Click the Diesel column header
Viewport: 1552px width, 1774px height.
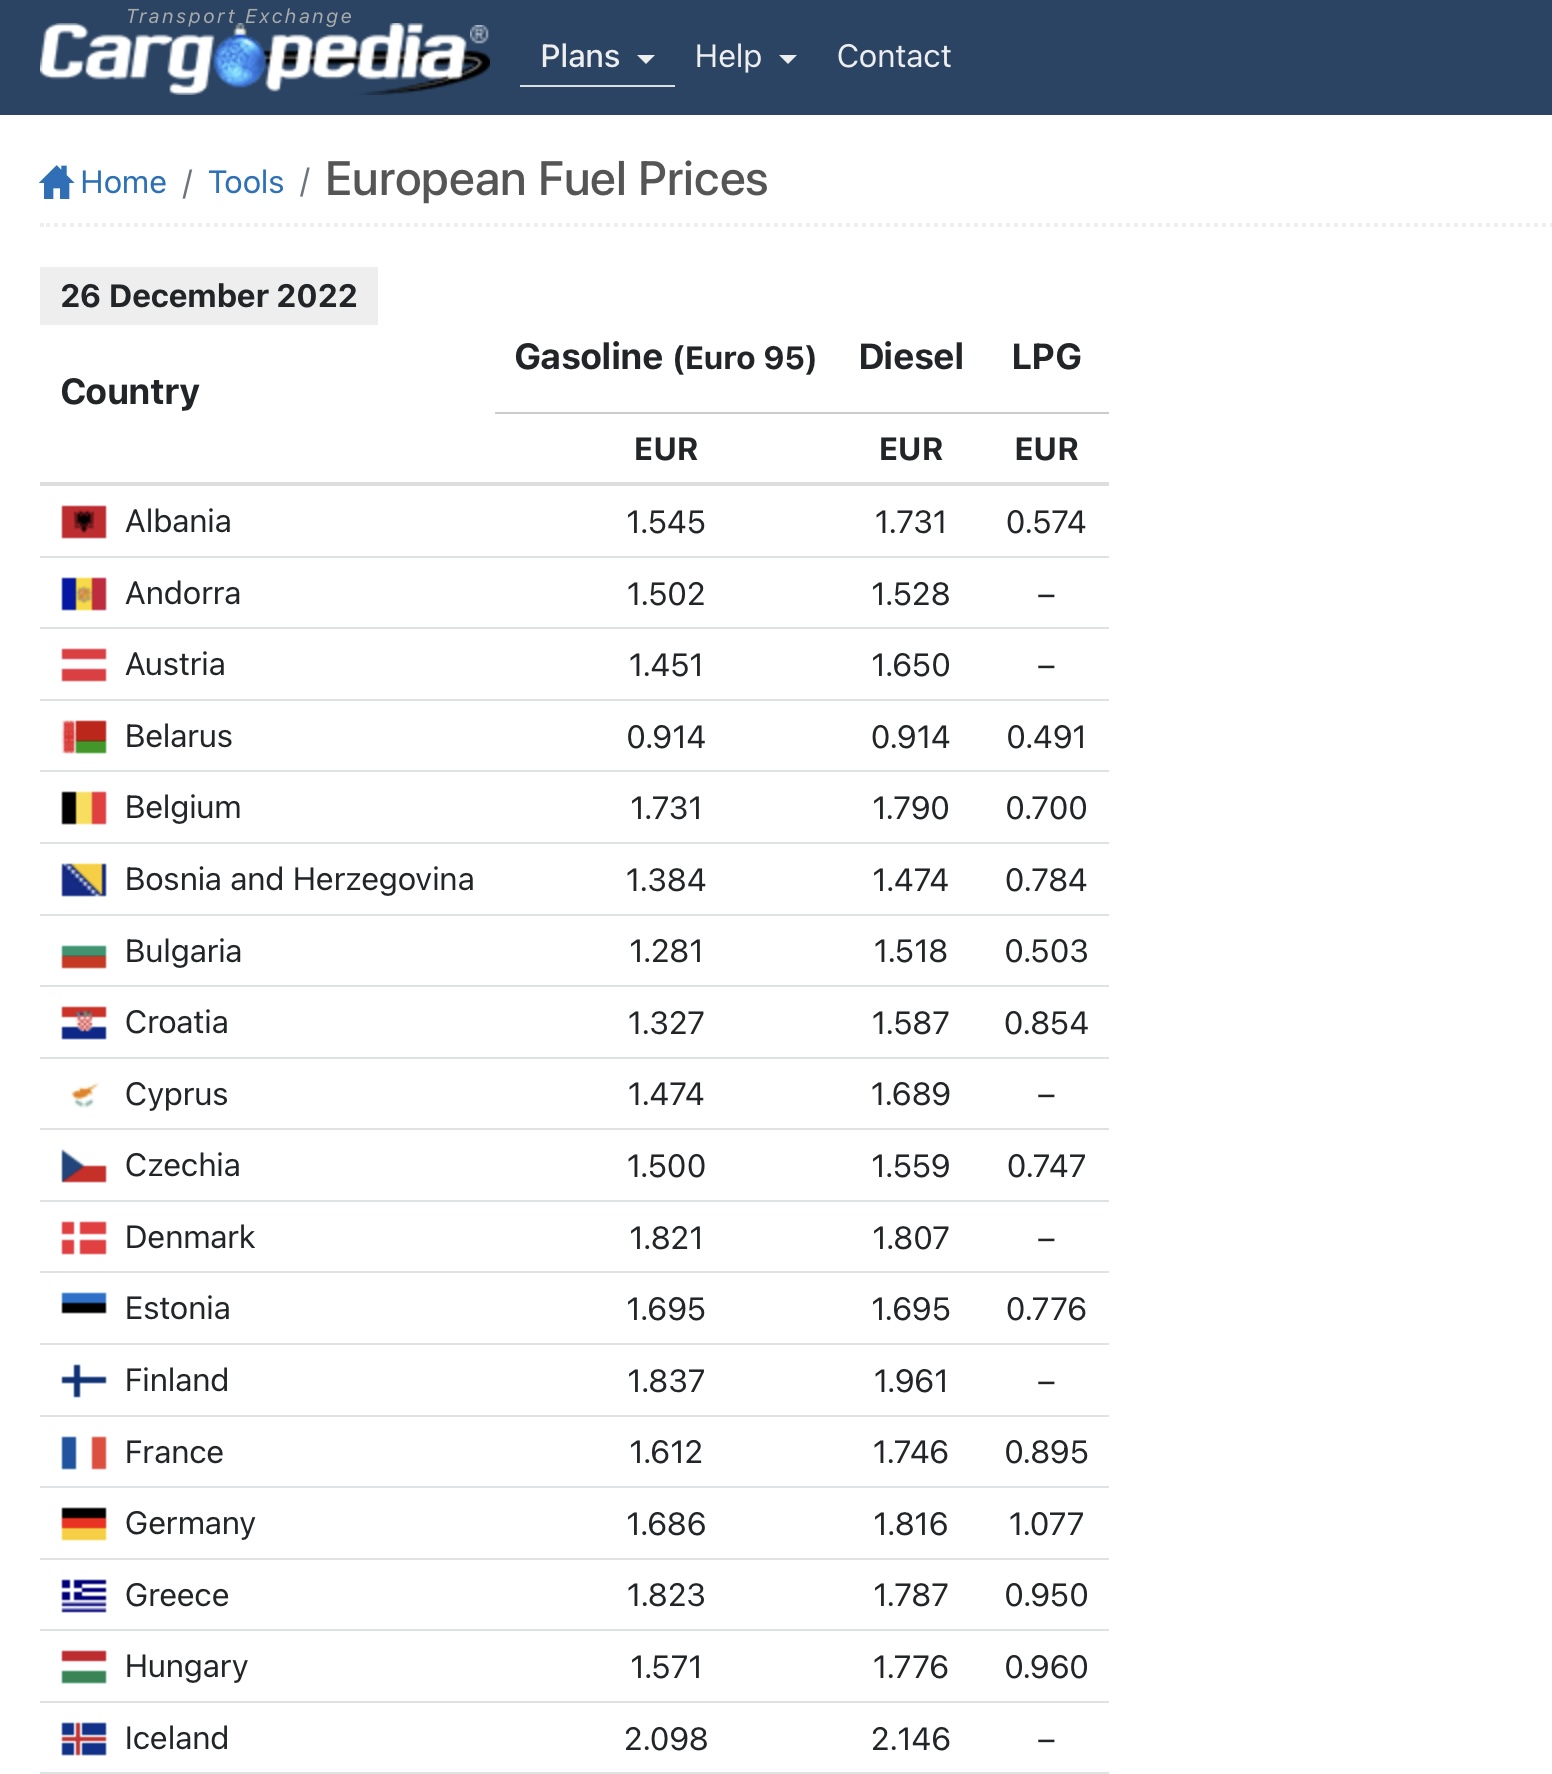tap(910, 357)
